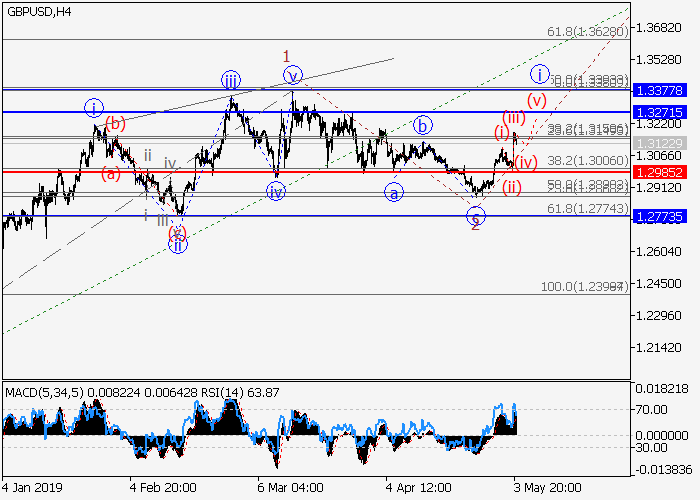This screenshot has width=700, height=500.
Task: Click the GBPUSD,H4 chart title
Action: (x=35, y=10)
